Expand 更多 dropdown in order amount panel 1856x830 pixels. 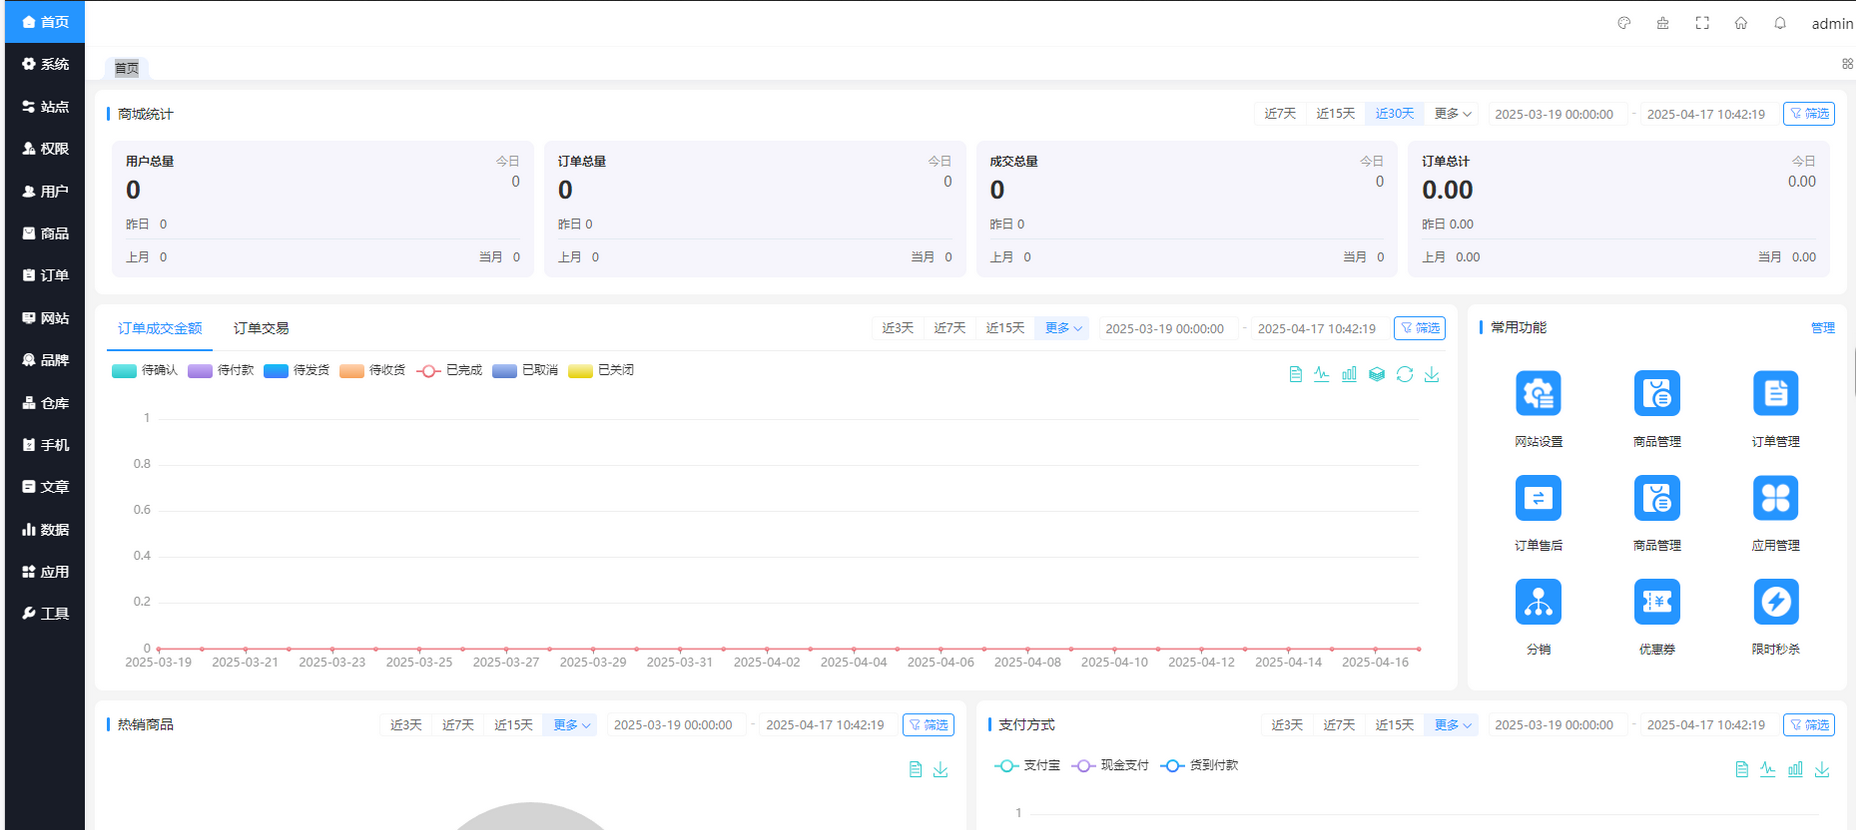coord(1063,328)
